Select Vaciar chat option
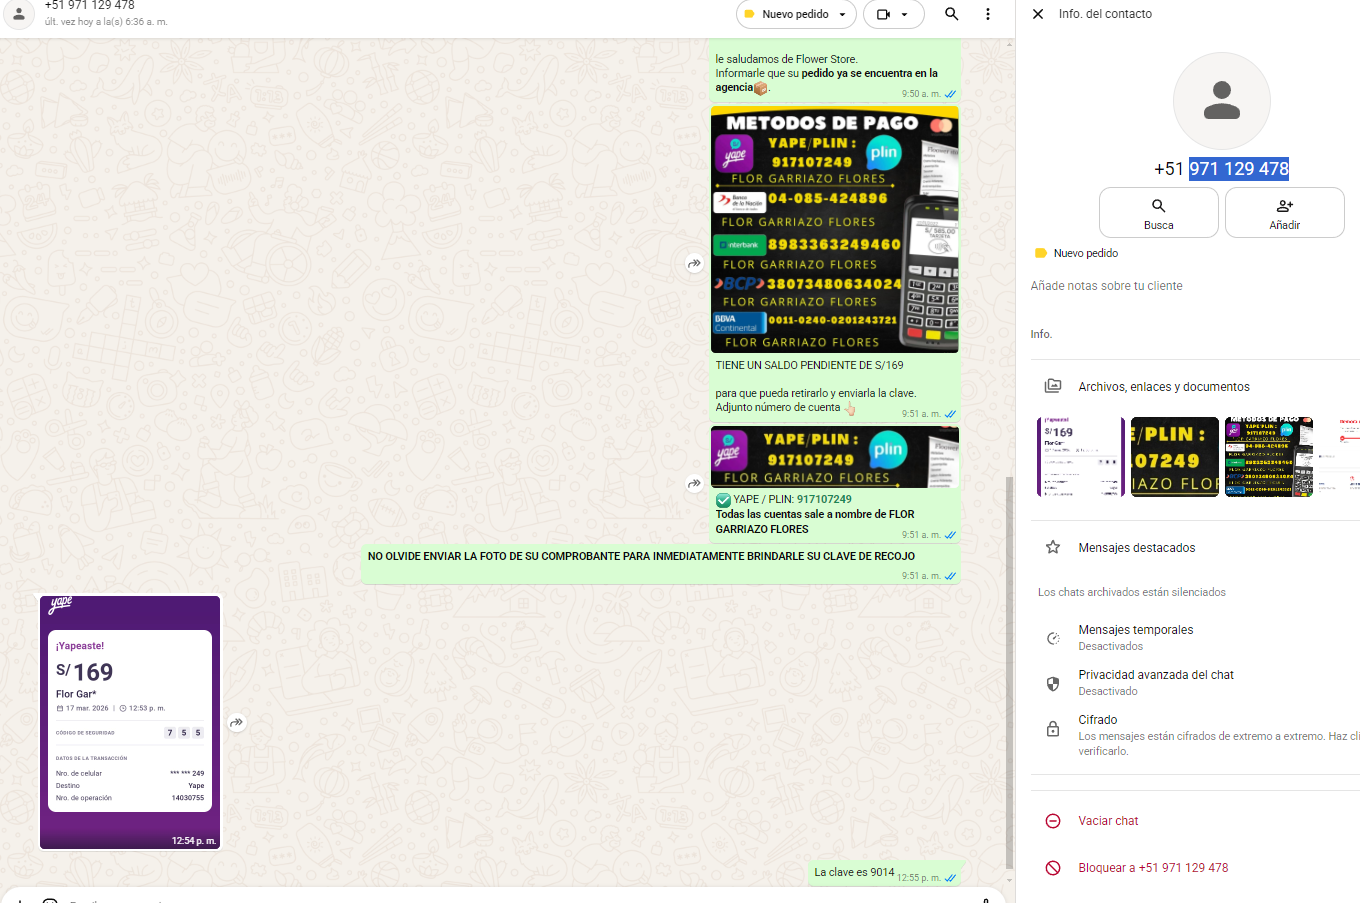Viewport: 1360px width, 903px height. 1108,821
